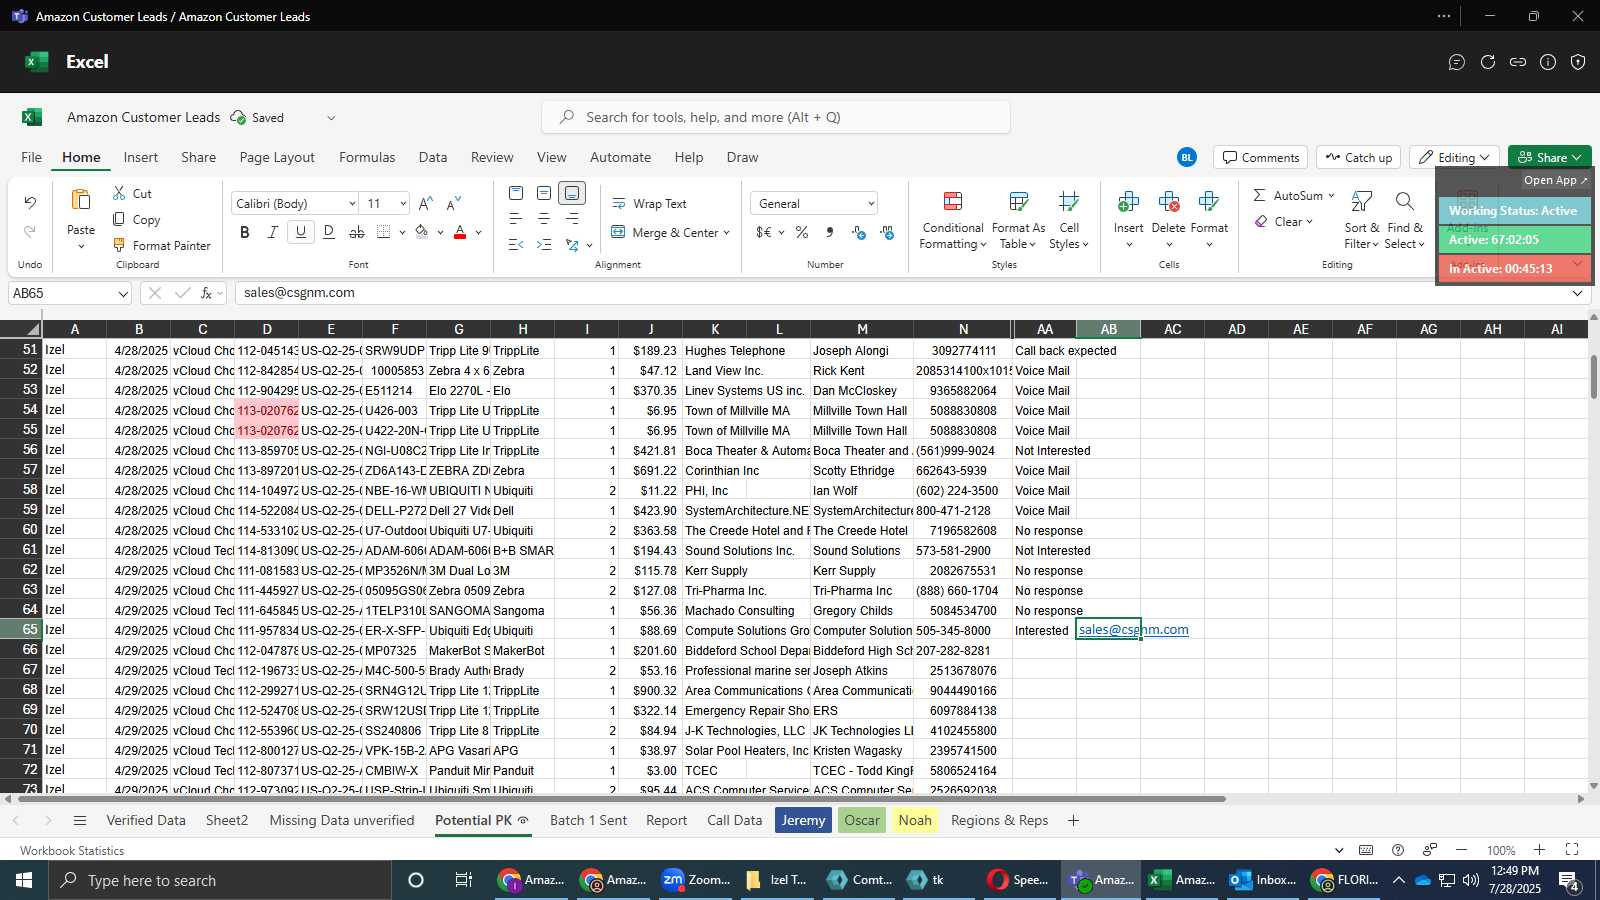Open Conditional Formatting menu
This screenshot has width=1600, height=900.
tap(953, 220)
